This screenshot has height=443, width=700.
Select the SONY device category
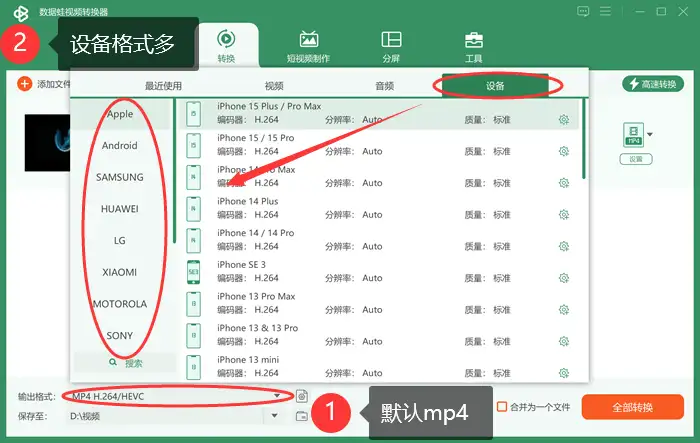click(120, 336)
